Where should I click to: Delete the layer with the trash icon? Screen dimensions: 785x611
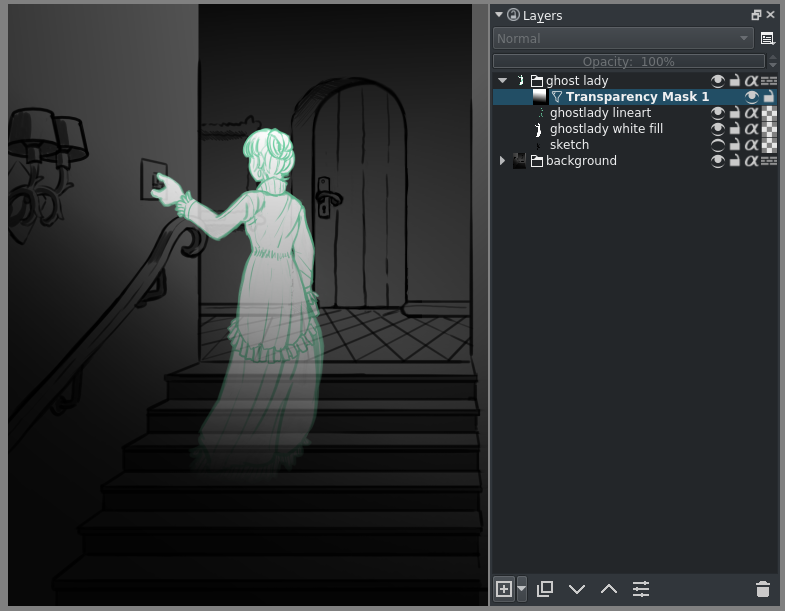click(763, 589)
